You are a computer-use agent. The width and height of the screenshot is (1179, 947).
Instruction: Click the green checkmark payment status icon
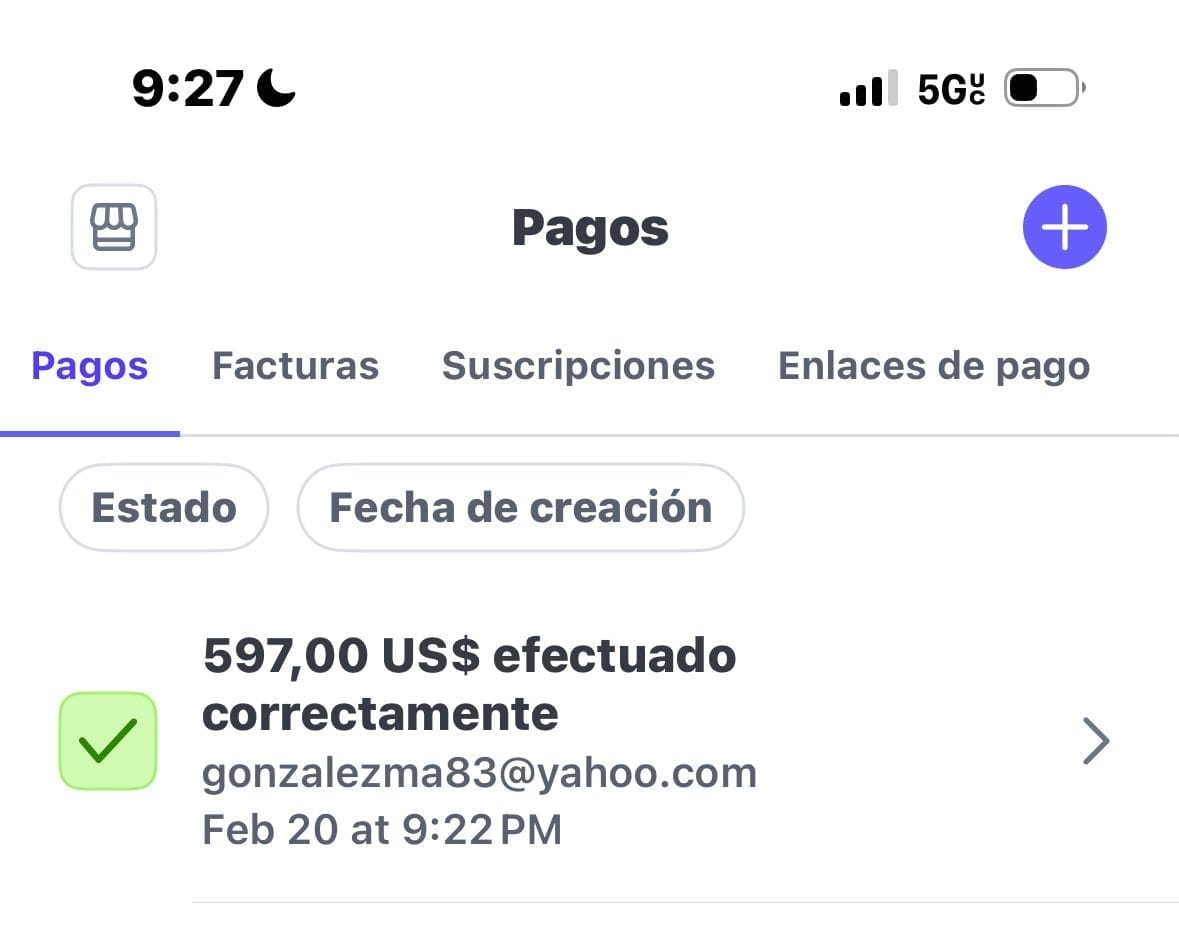(x=108, y=741)
